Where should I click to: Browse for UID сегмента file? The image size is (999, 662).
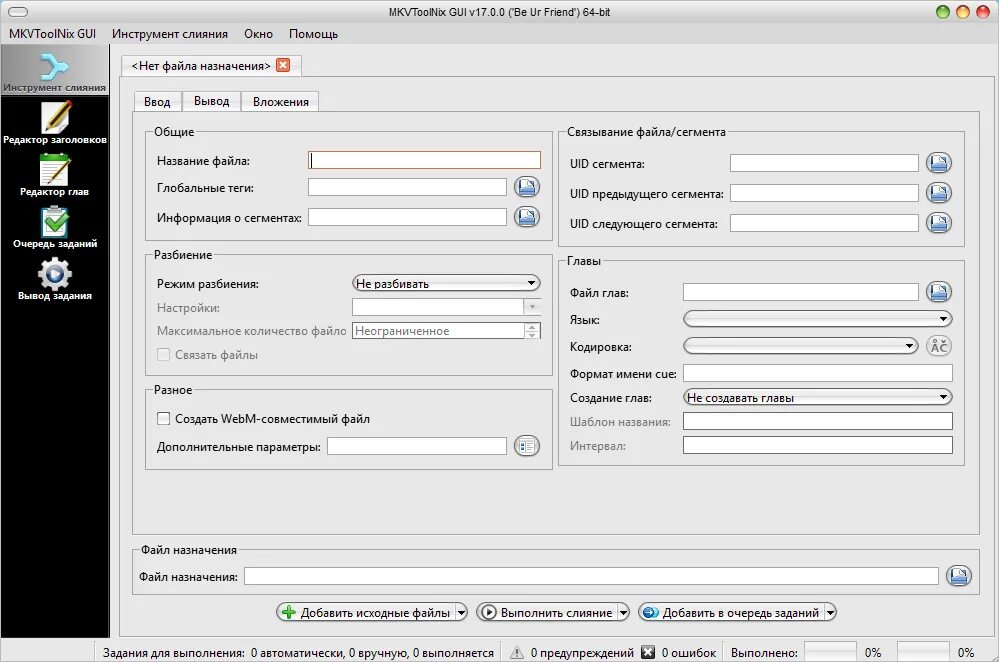[938, 163]
